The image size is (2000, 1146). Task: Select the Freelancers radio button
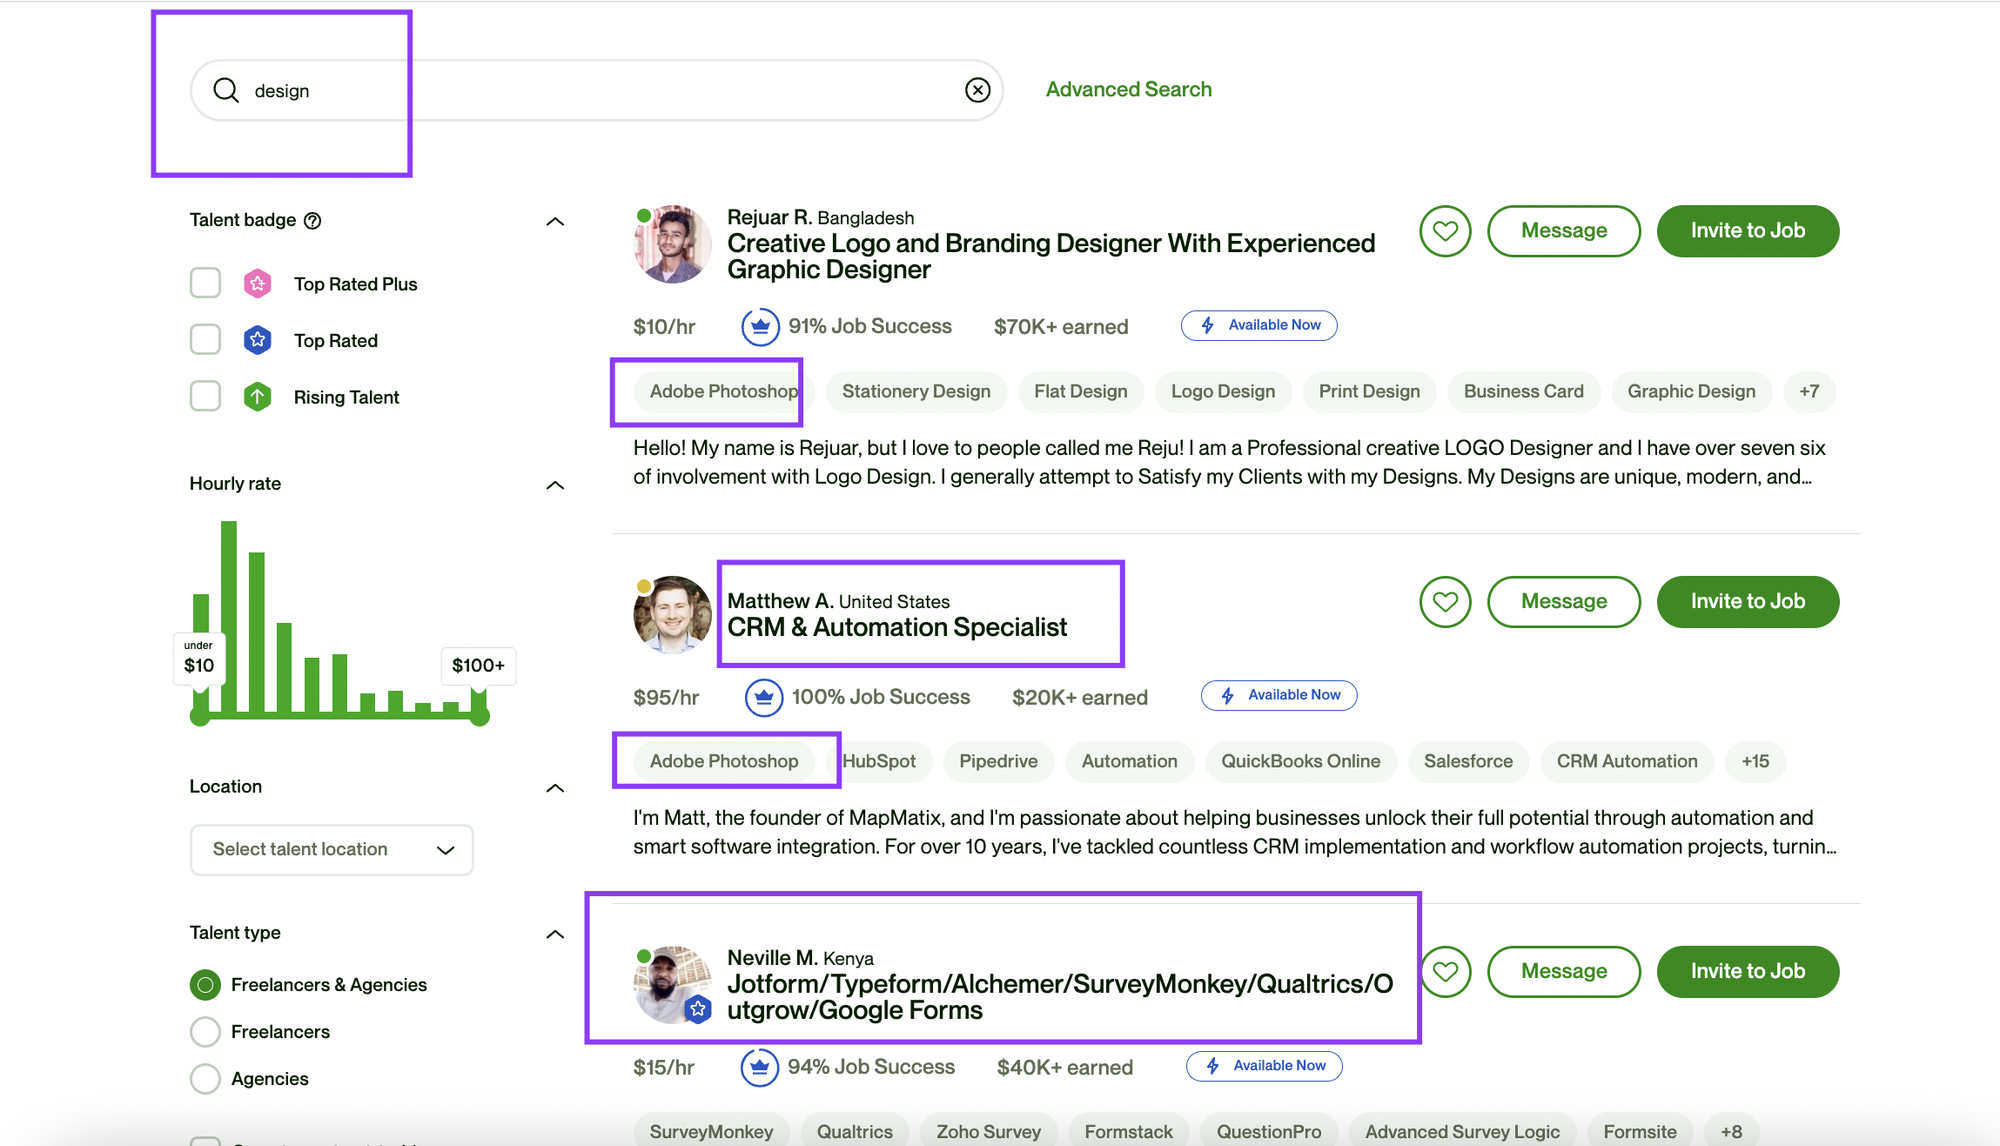tap(205, 1031)
